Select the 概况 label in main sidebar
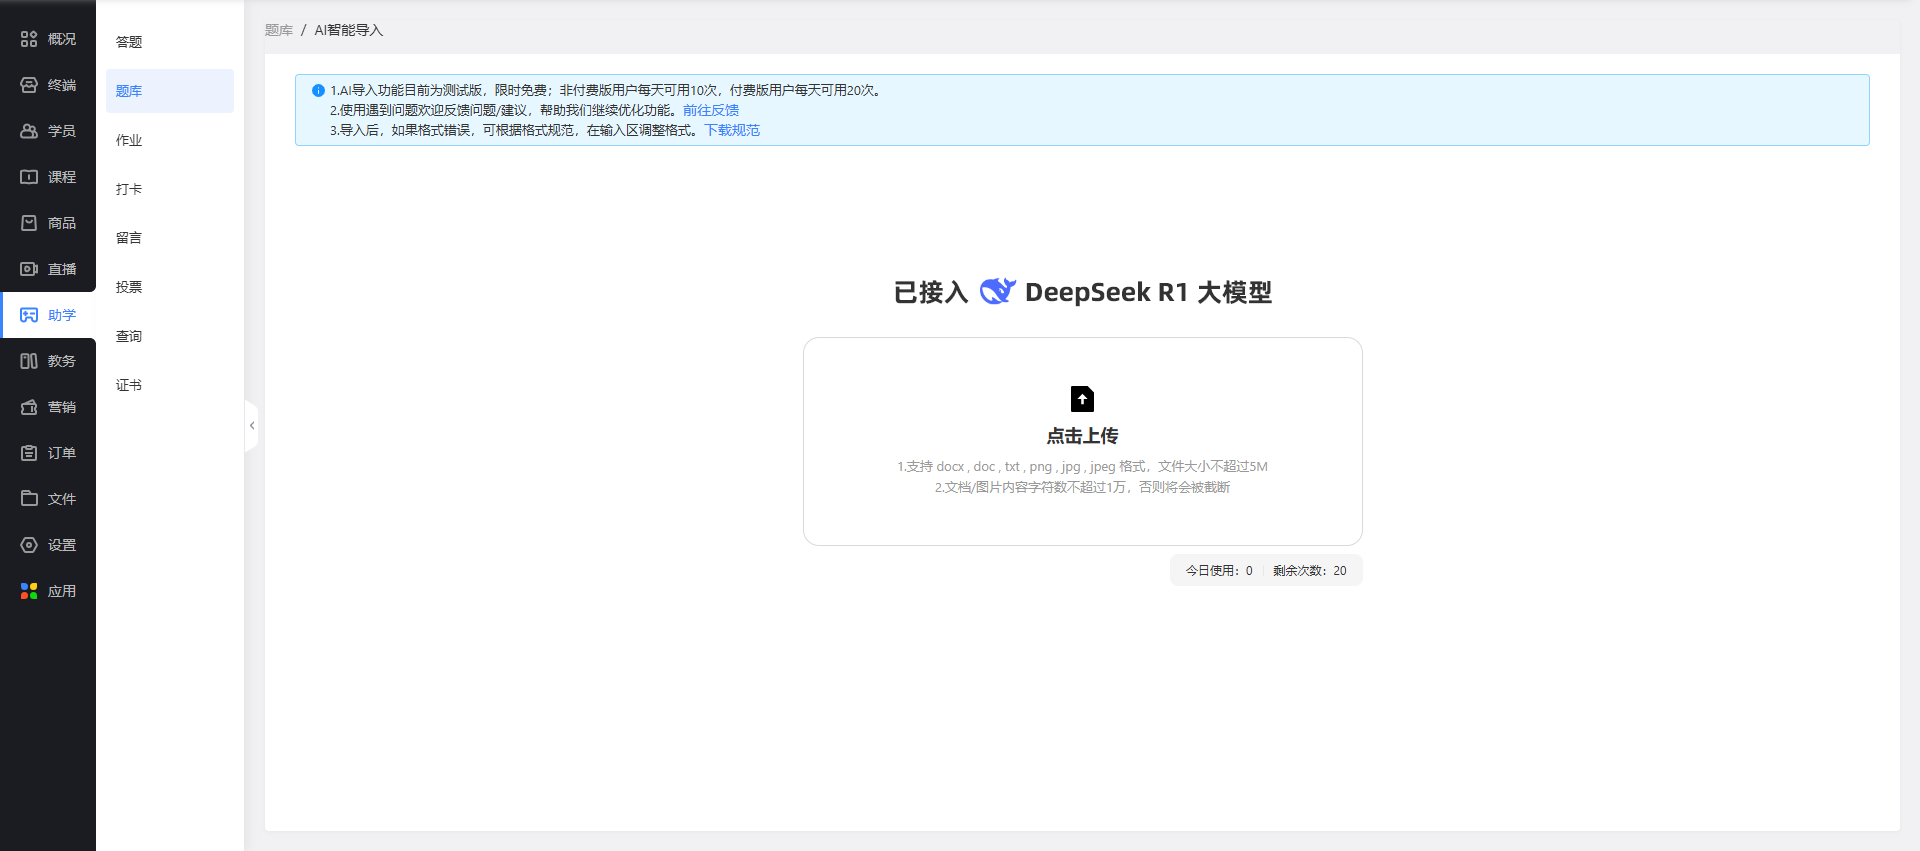The image size is (1920, 851). pos(62,39)
